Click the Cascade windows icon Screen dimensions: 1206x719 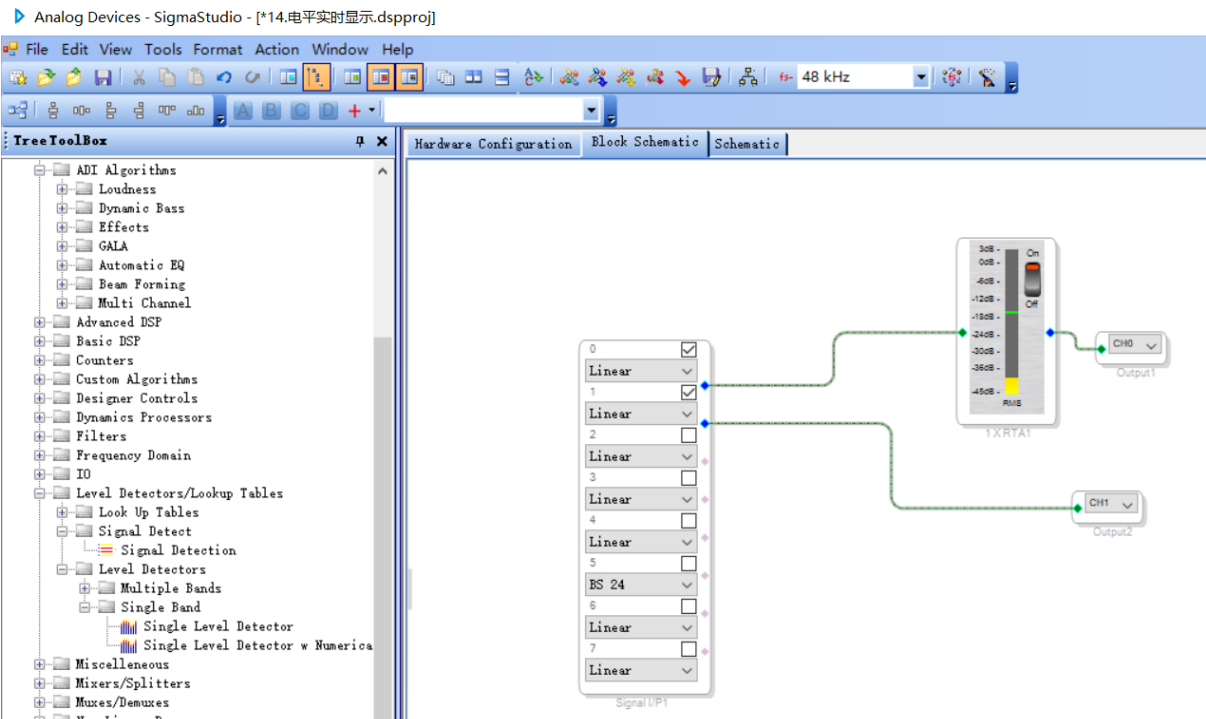(x=446, y=77)
